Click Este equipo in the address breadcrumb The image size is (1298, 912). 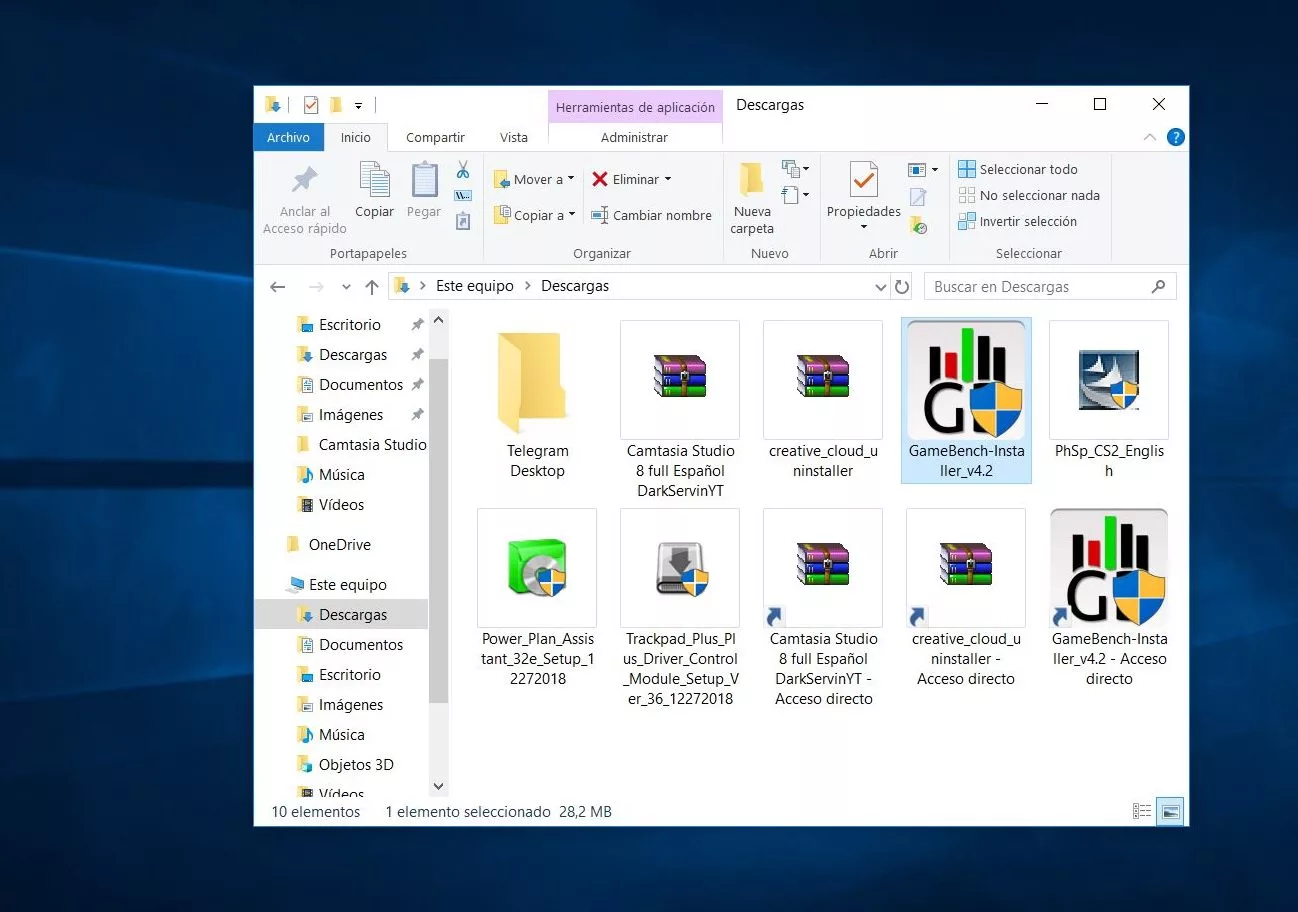pyautogui.click(x=475, y=286)
